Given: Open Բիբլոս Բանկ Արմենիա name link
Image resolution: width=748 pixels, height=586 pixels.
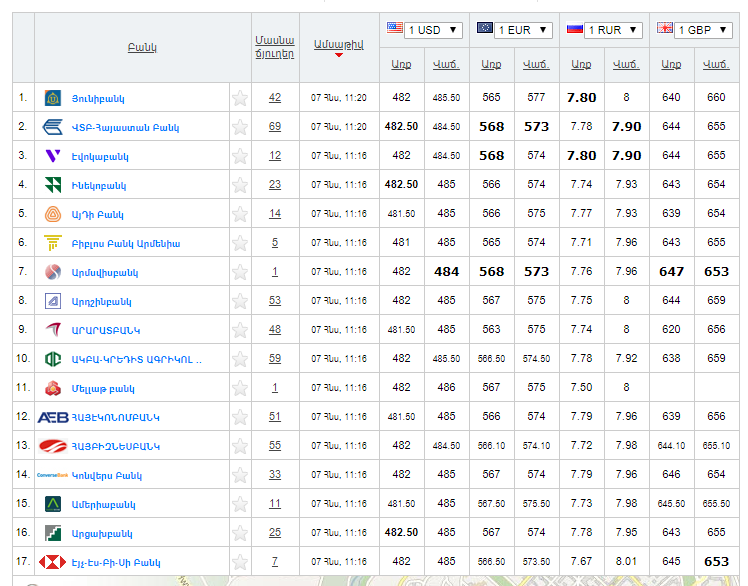Looking at the screenshot, I should (126, 244).
